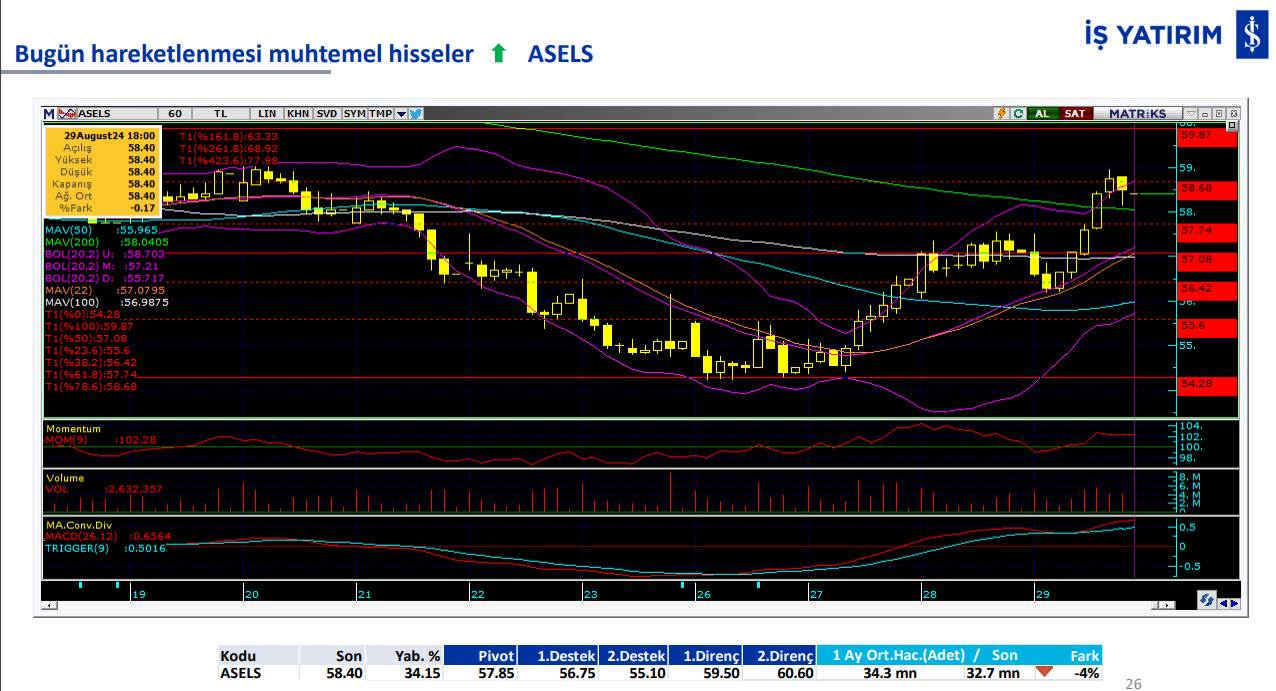The image size is (1276, 691).
Task: Click the blue sync icon at bottom right
Action: [x=1206, y=601]
